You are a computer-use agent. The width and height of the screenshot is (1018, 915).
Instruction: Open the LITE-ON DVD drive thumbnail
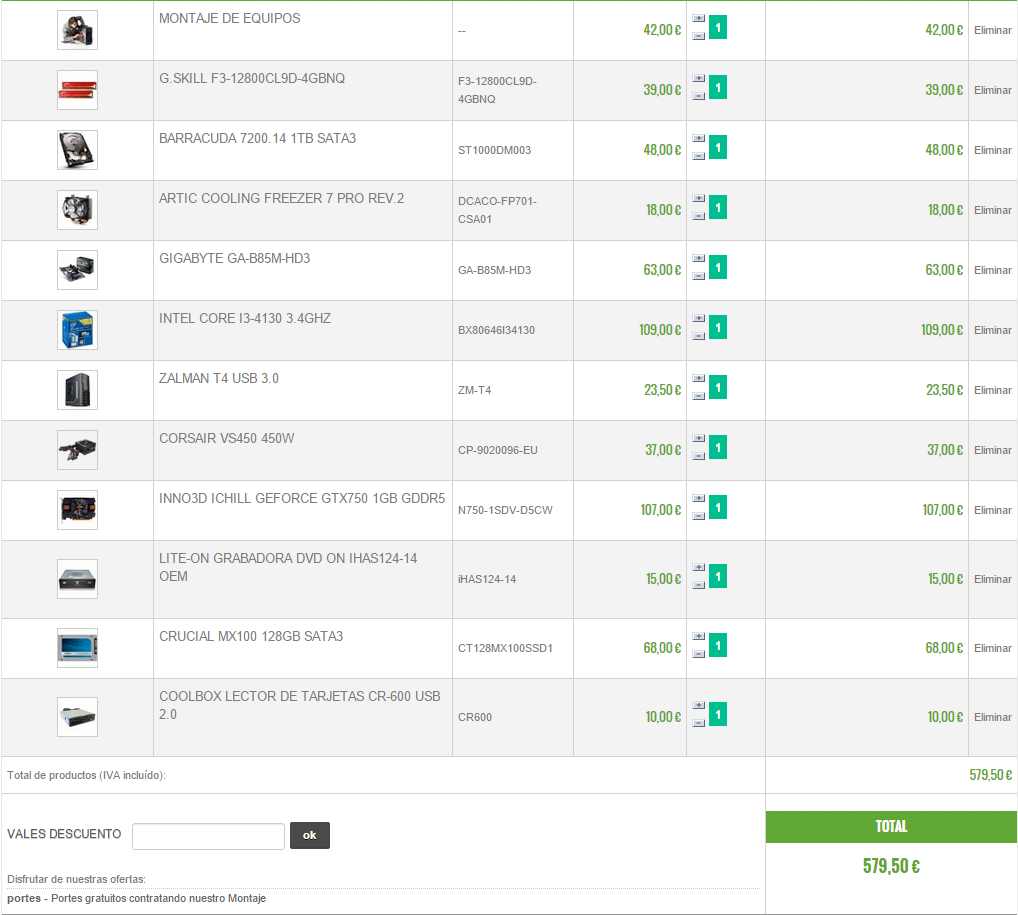(x=77, y=579)
